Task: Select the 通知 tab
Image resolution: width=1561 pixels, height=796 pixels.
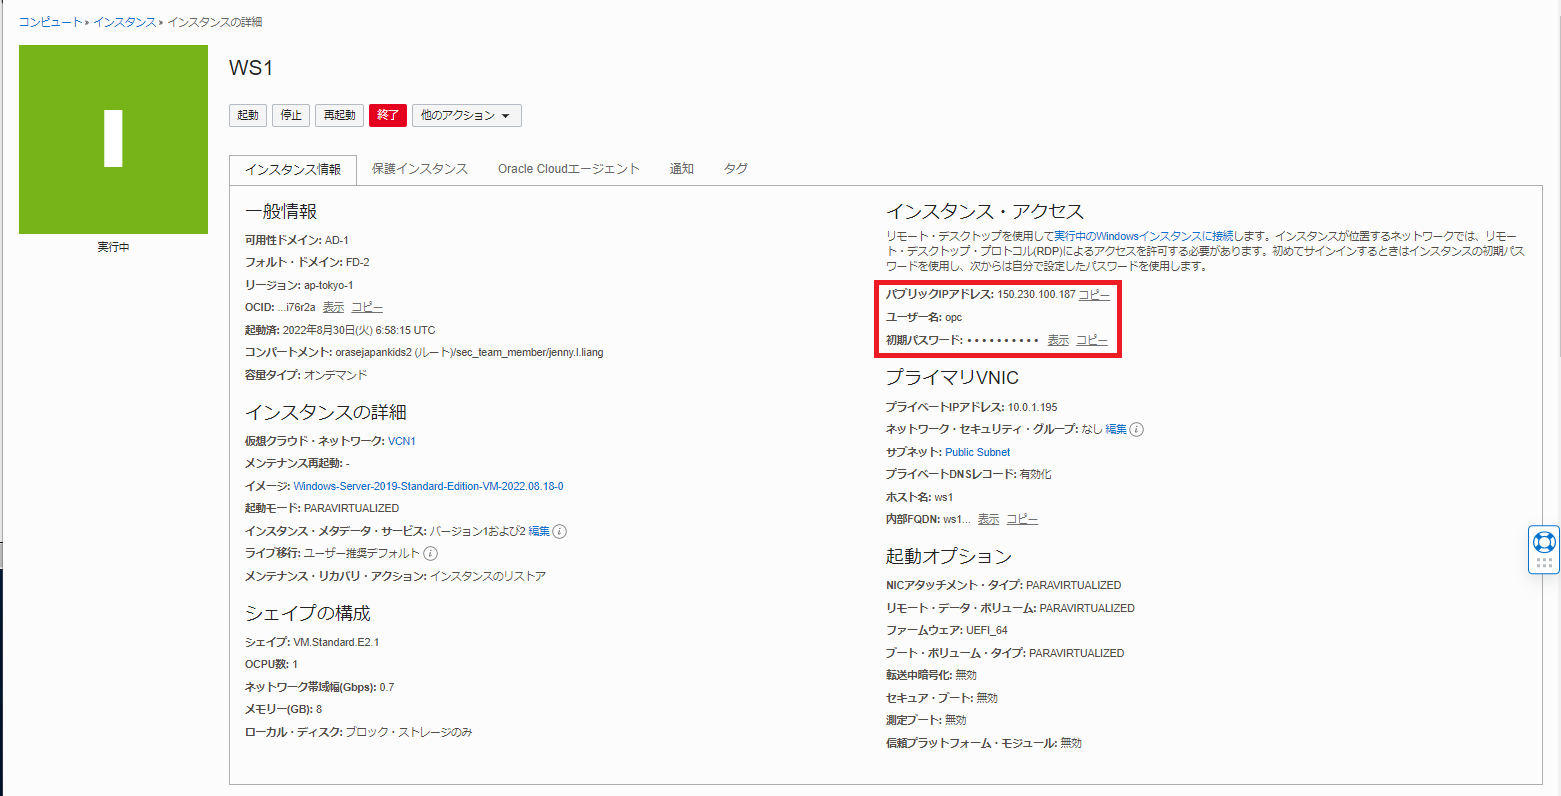Action: pos(681,169)
